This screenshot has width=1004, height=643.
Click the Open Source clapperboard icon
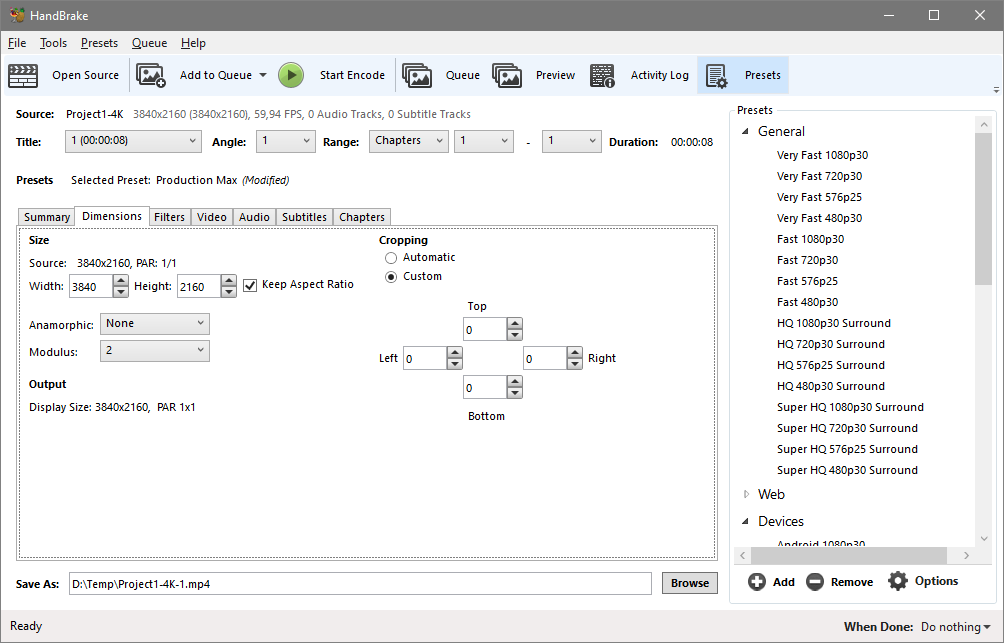(23, 76)
